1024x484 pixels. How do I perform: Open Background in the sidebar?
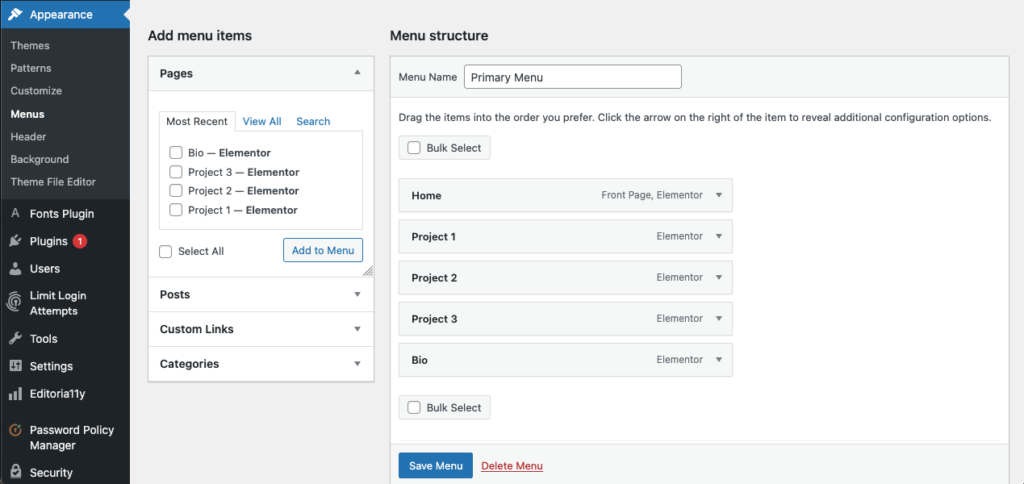(39, 159)
